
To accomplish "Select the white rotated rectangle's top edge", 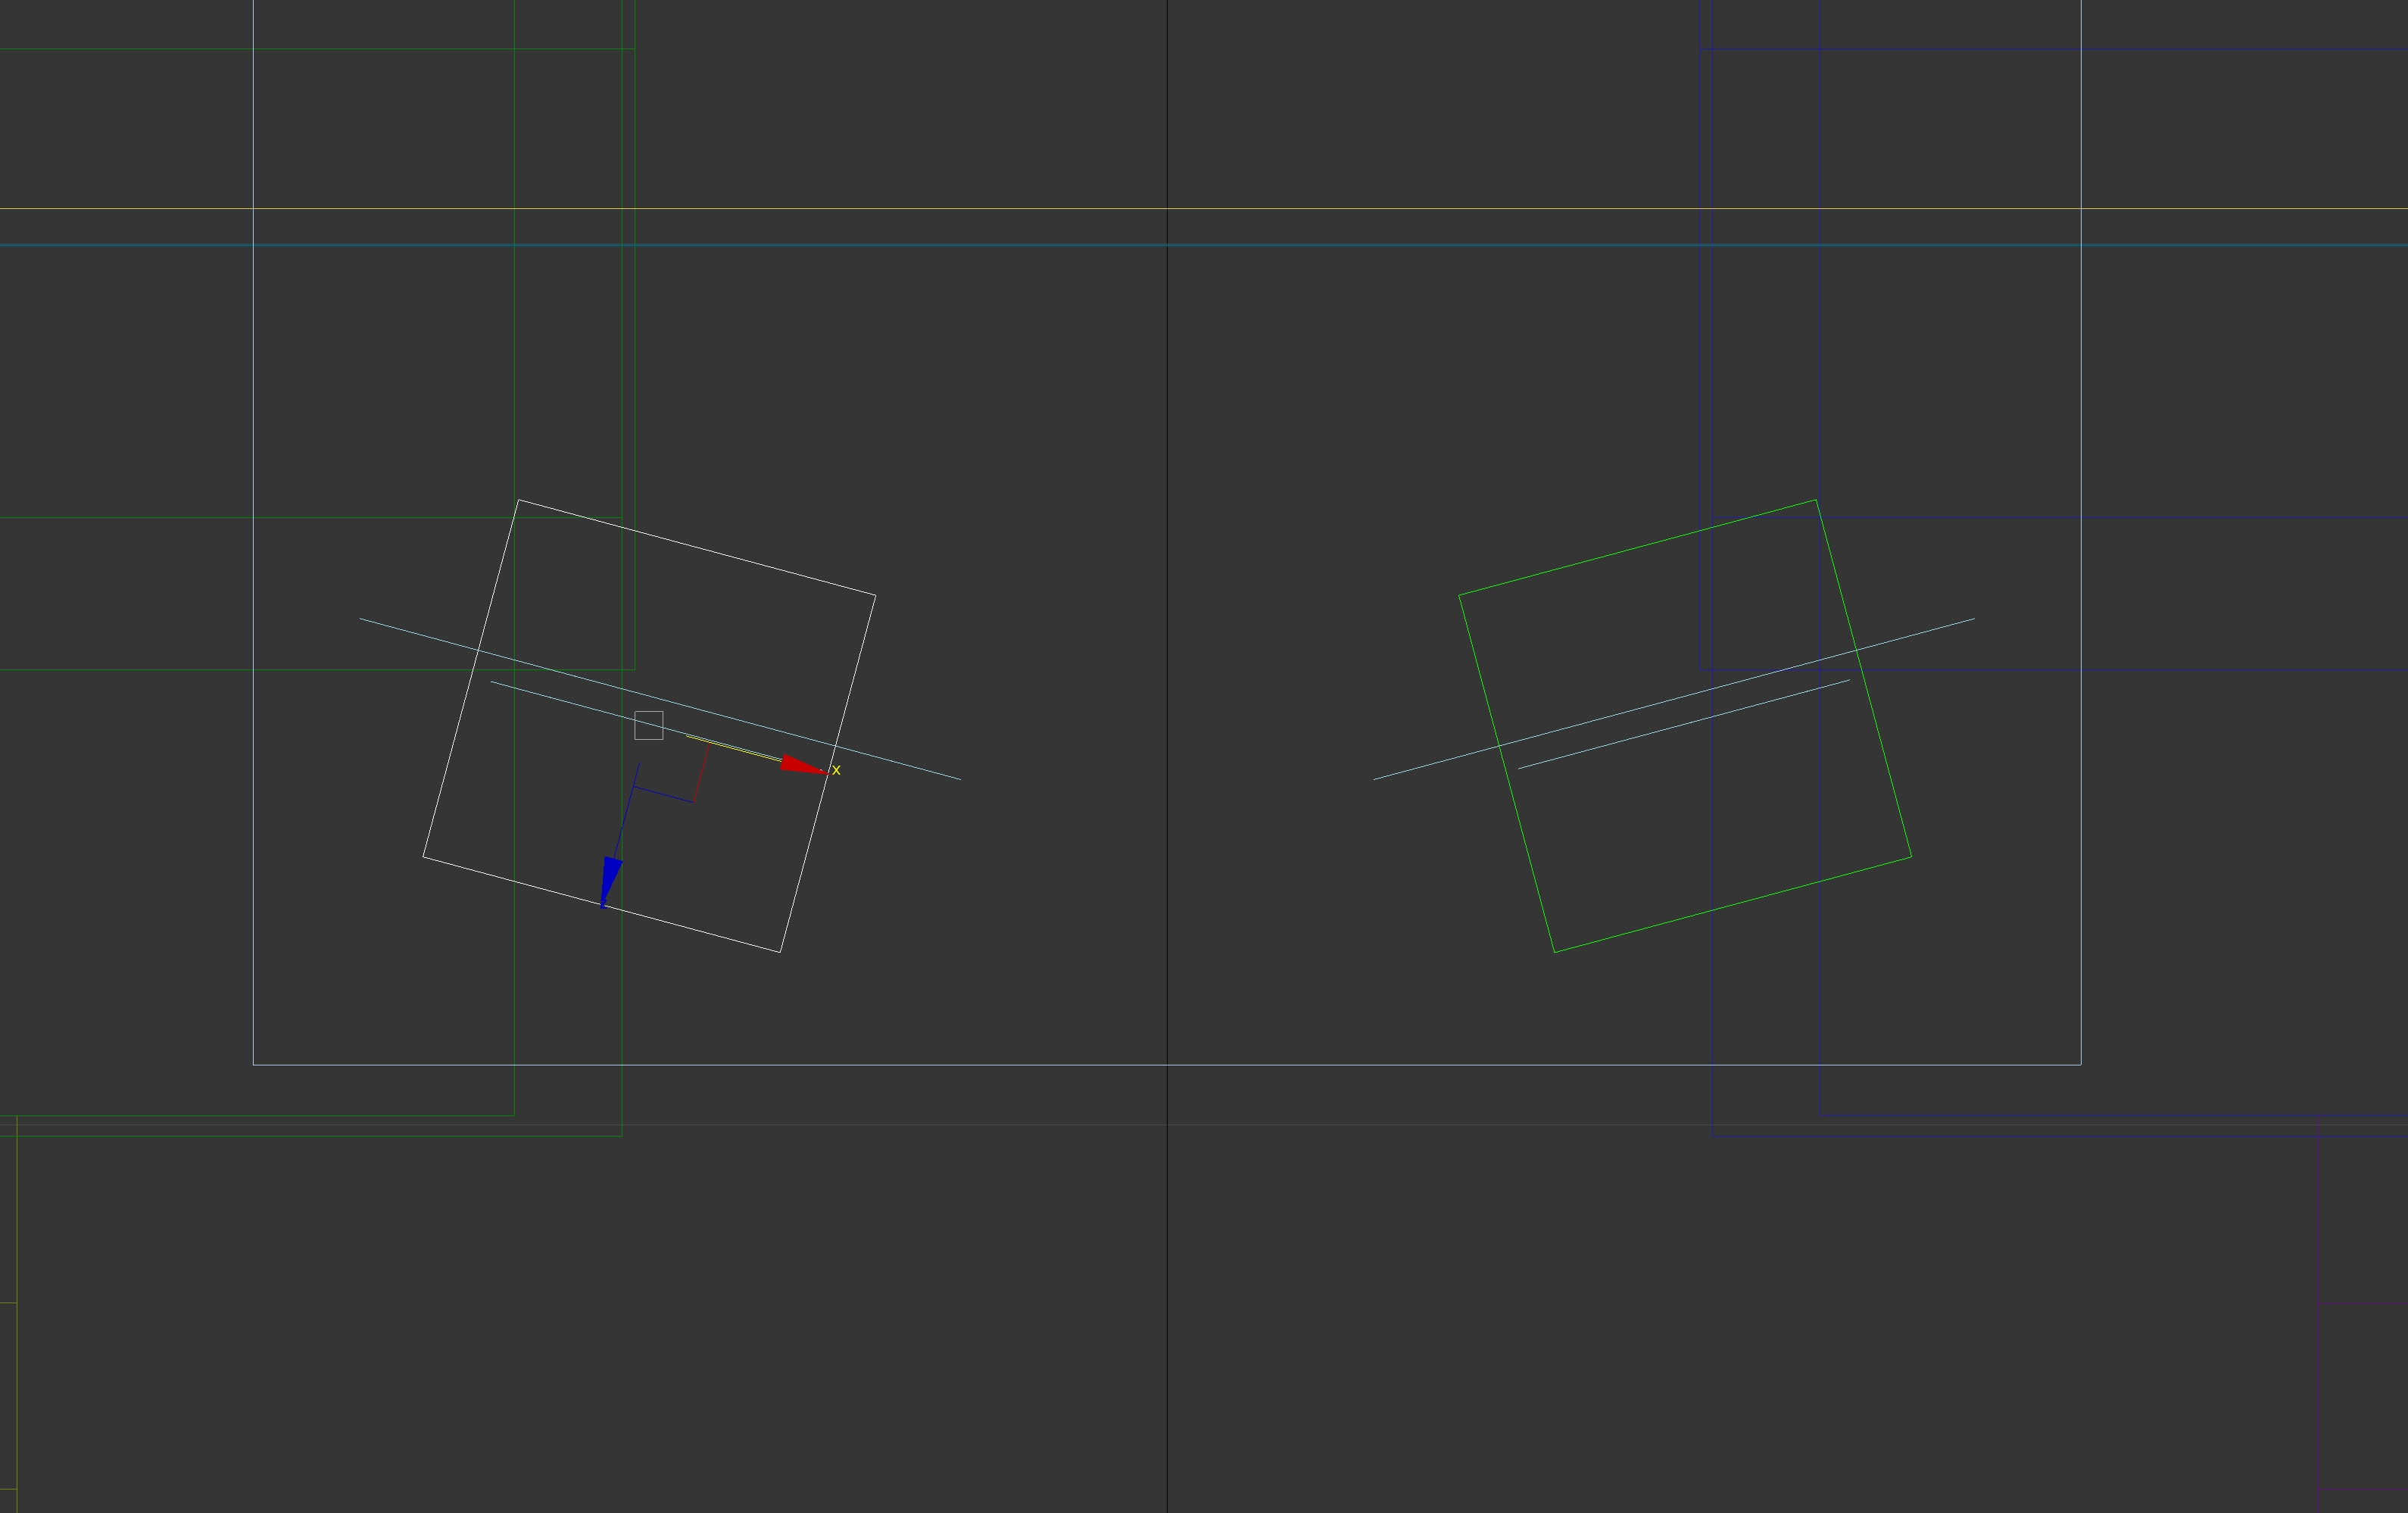I will point(696,547).
